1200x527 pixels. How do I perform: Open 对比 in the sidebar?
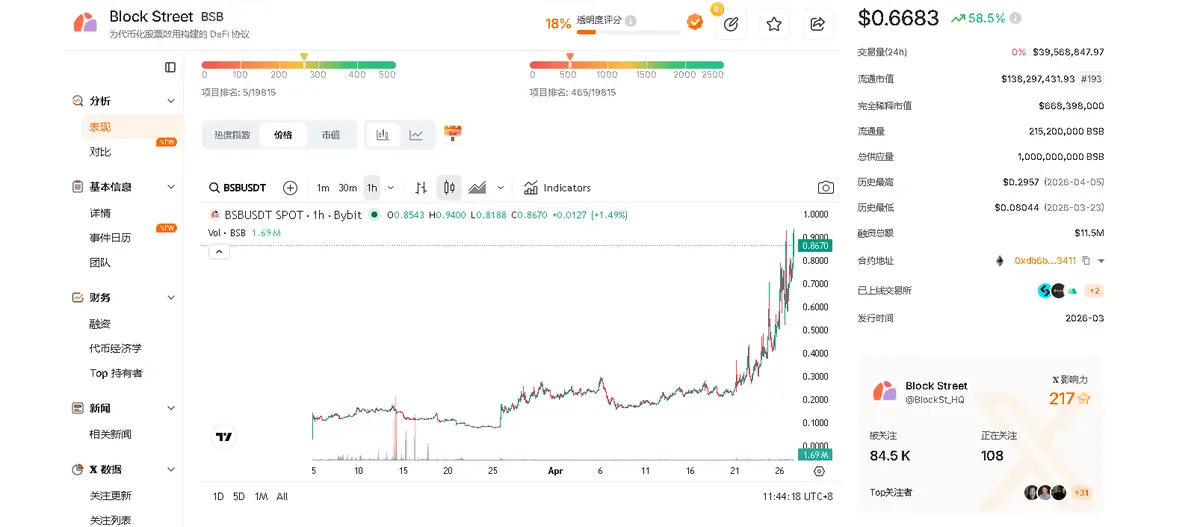(x=100, y=152)
